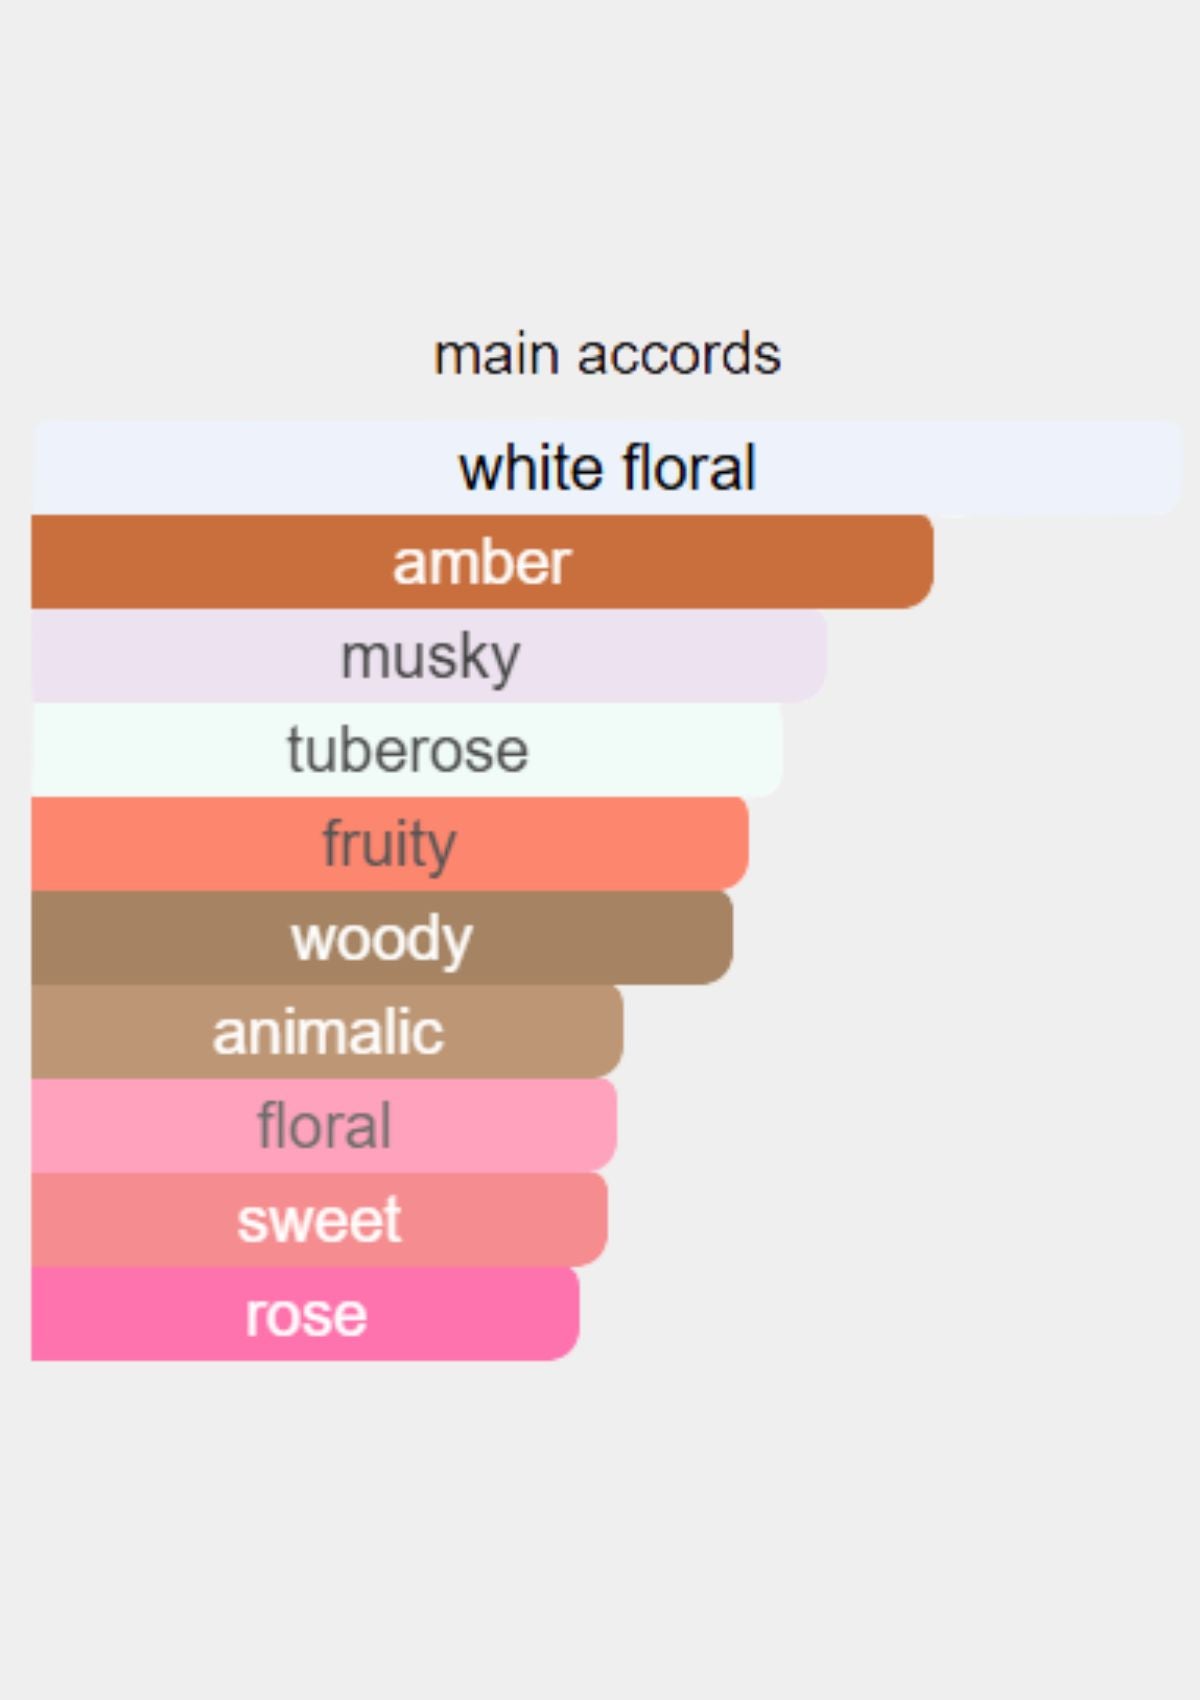Click the 'fruity' text label

click(x=389, y=845)
